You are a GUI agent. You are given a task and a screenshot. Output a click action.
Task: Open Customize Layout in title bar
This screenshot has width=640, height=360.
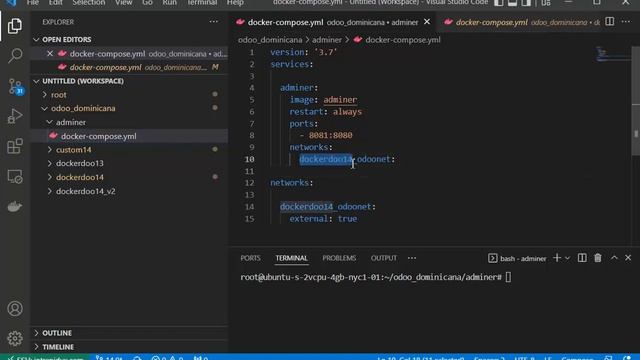[546, 2]
